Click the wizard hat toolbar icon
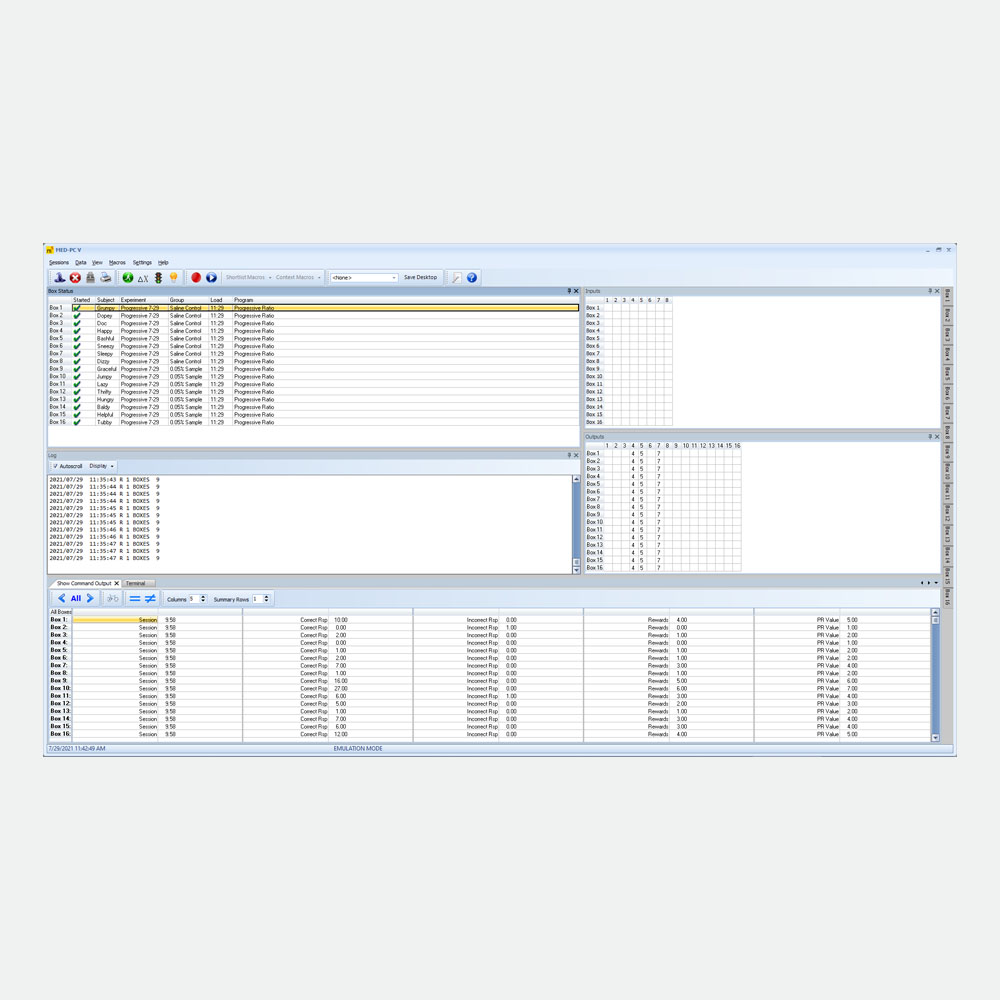The width and height of the screenshot is (1000, 1000). tap(59, 277)
